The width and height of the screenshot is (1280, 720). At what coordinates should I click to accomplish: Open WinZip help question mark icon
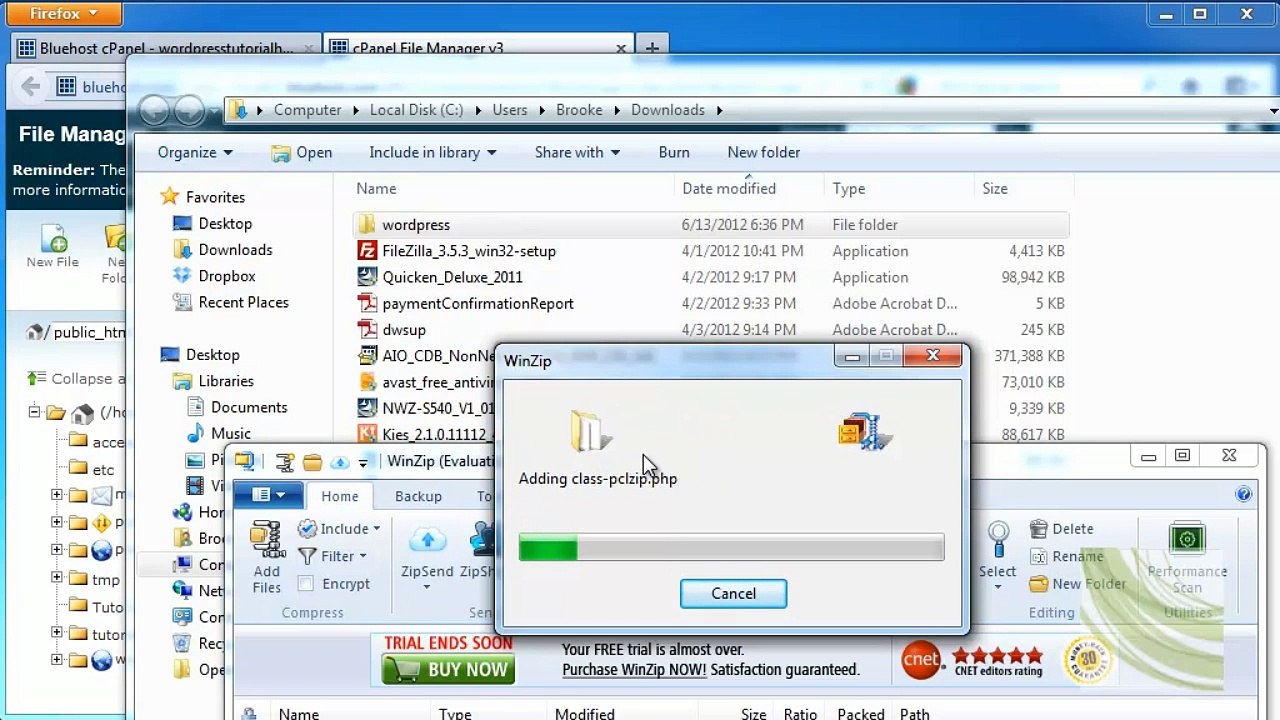pos(1244,494)
